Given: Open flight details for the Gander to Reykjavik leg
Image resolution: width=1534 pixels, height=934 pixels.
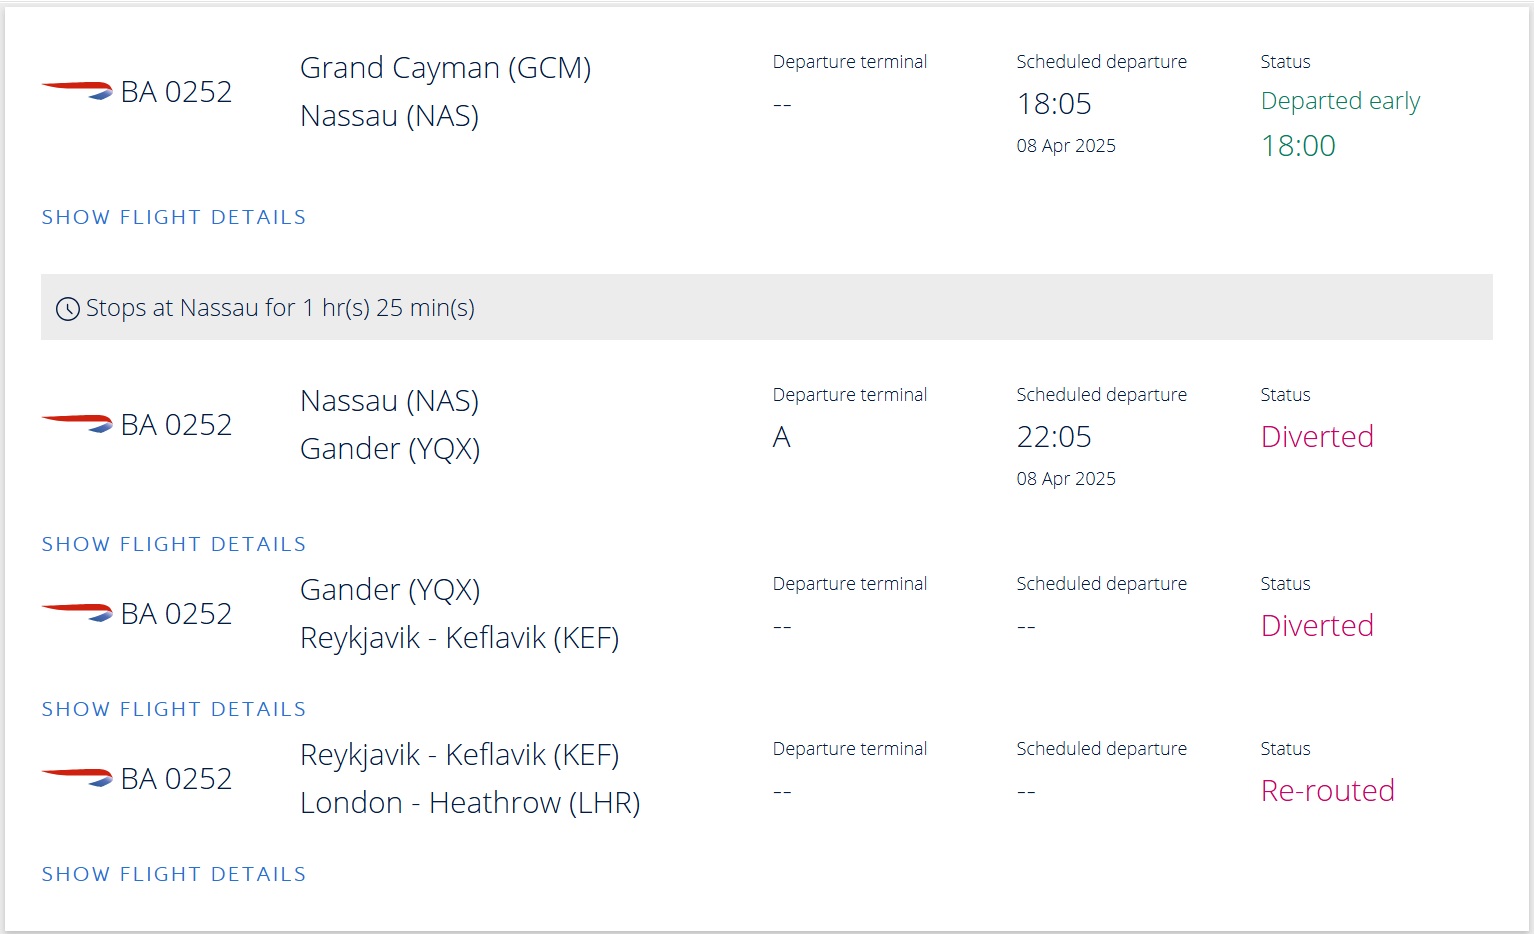Looking at the screenshot, I should click(x=173, y=708).
